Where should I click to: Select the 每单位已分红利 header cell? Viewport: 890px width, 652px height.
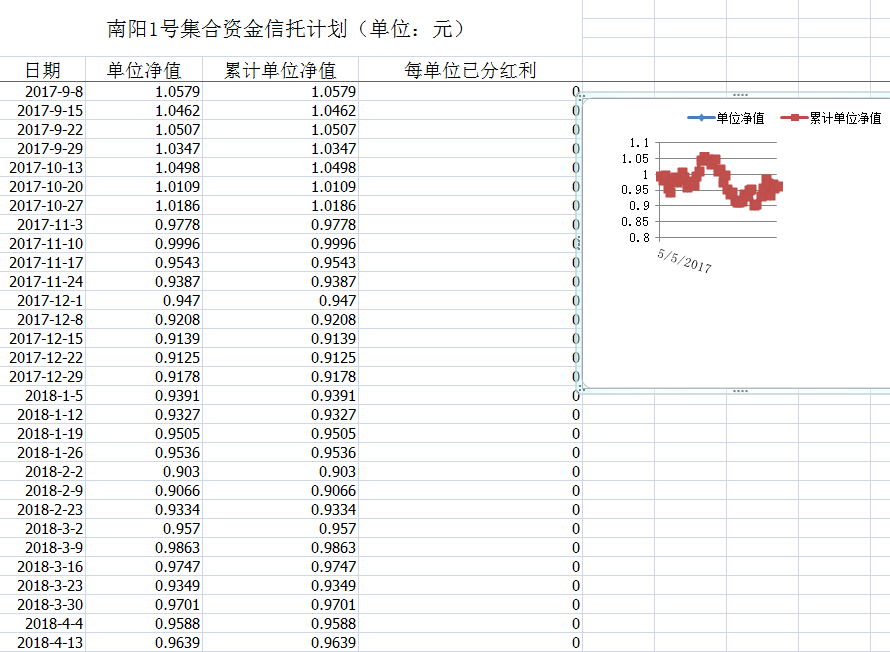[x=470, y=70]
